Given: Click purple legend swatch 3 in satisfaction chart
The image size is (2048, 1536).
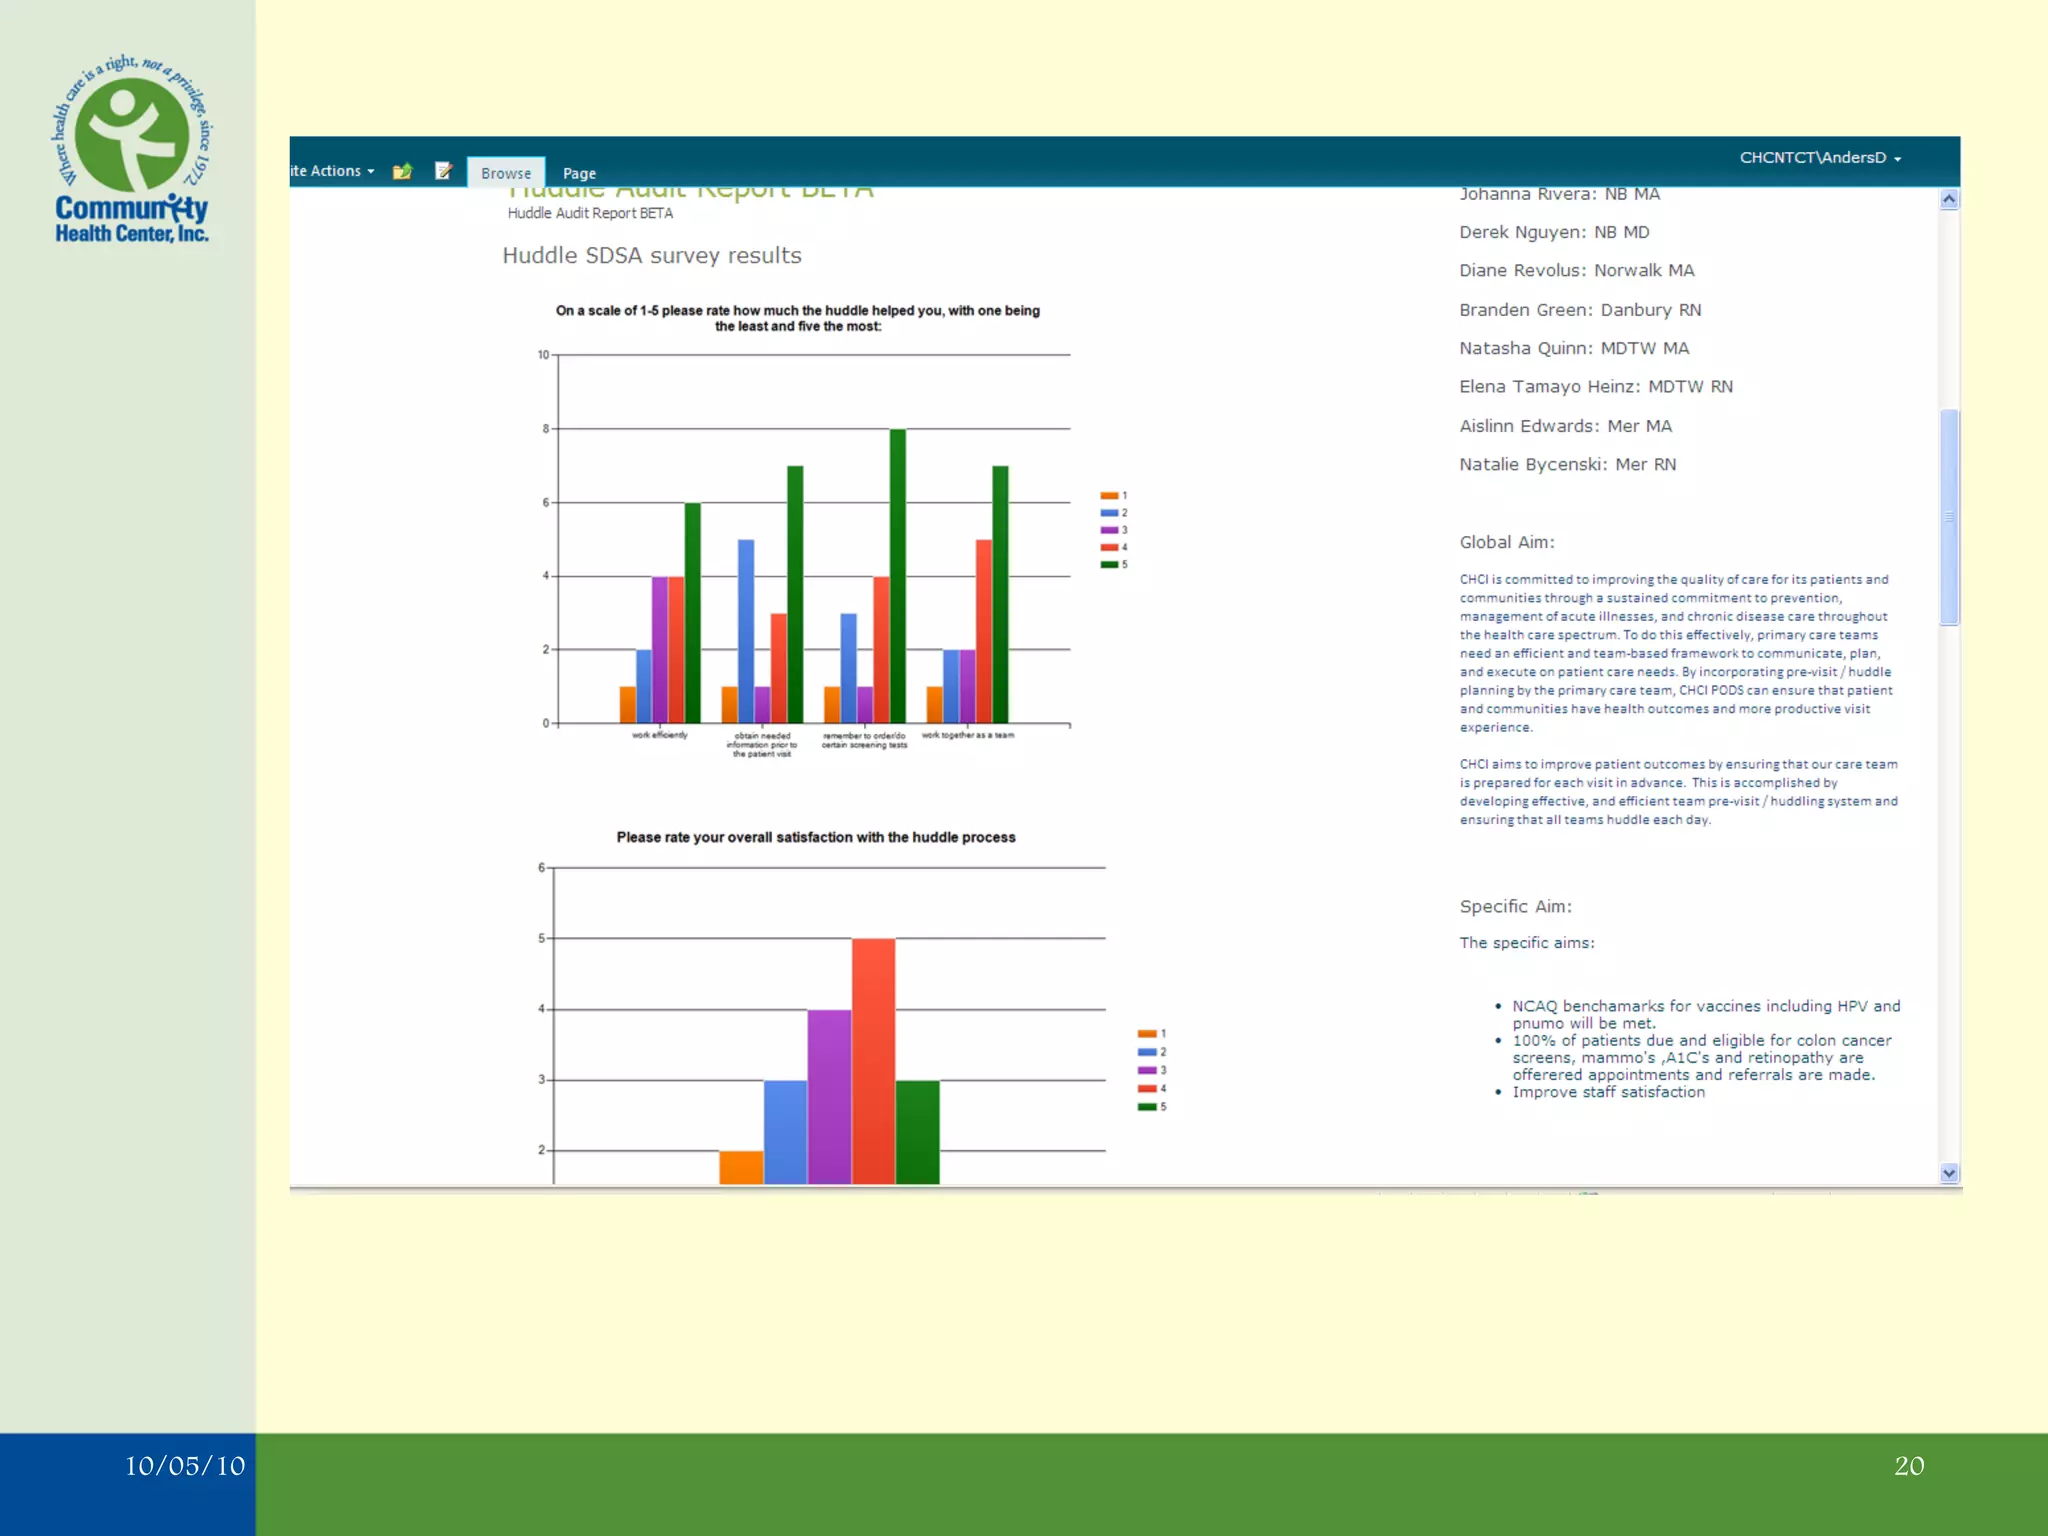Looking at the screenshot, I should (x=1147, y=1070).
